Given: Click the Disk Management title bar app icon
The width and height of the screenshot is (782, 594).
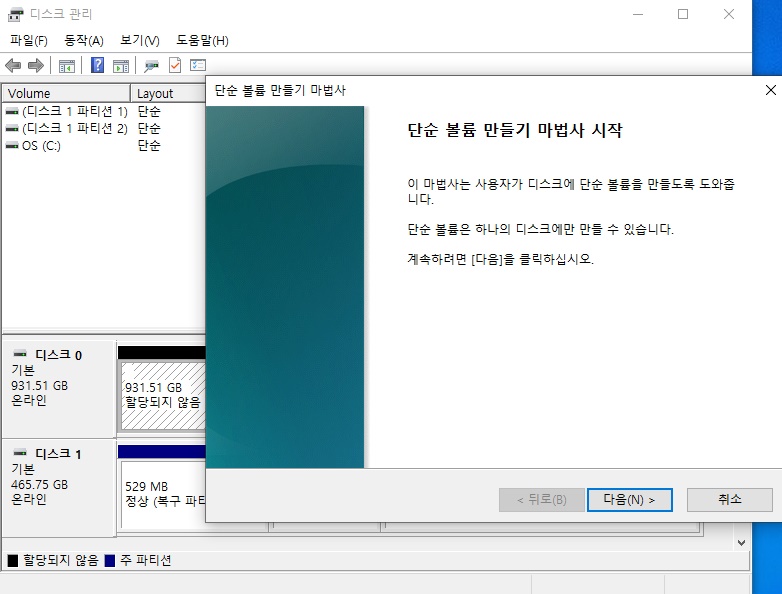Looking at the screenshot, I should point(15,14).
